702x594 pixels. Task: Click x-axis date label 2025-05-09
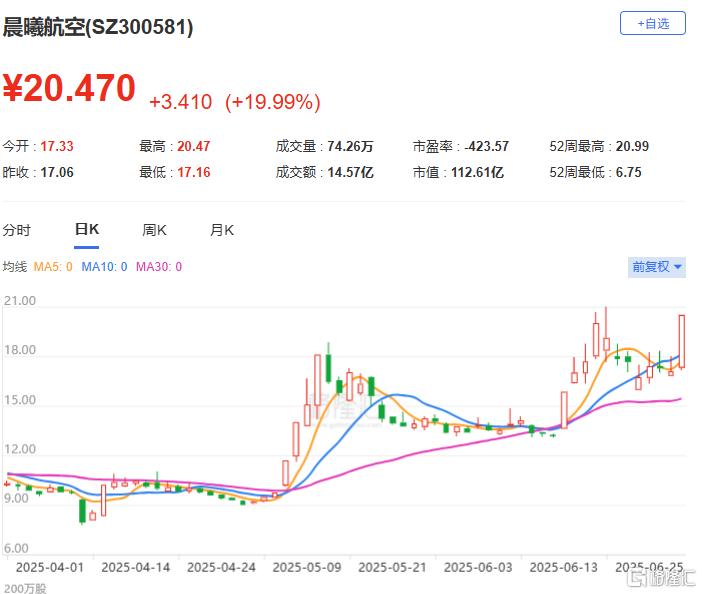pos(307,568)
